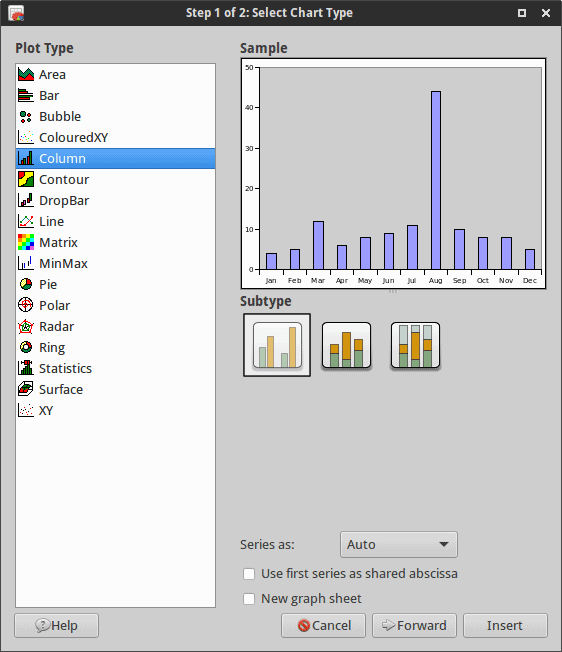
Task: Select the Radar plot icon
Action: click(x=26, y=326)
